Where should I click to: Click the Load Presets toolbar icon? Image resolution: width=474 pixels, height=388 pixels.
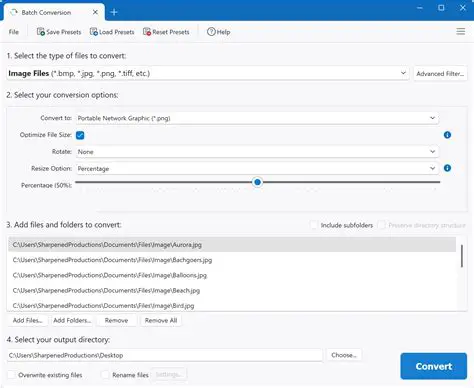pos(94,32)
